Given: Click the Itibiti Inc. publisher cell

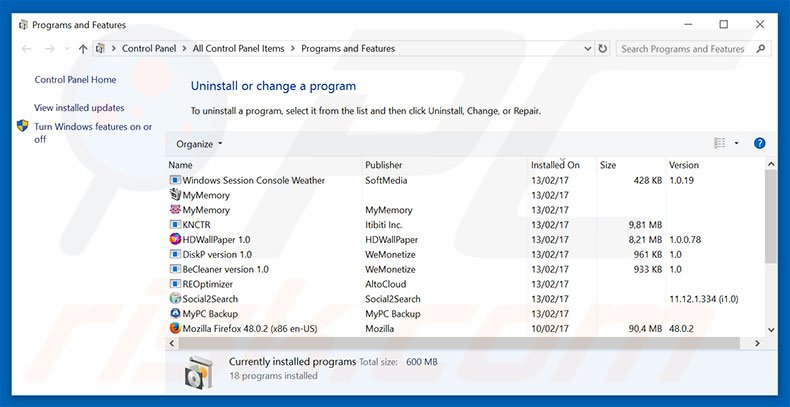Looking at the screenshot, I should tap(384, 225).
